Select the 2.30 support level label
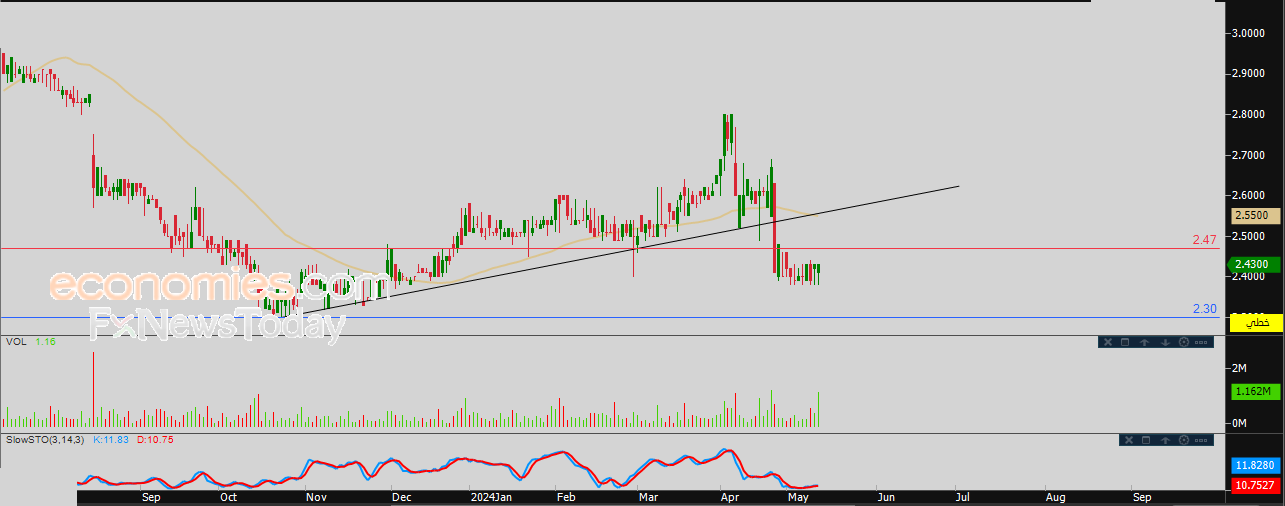The width and height of the screenshot is (1285, 506). [x=1204, y=309]
